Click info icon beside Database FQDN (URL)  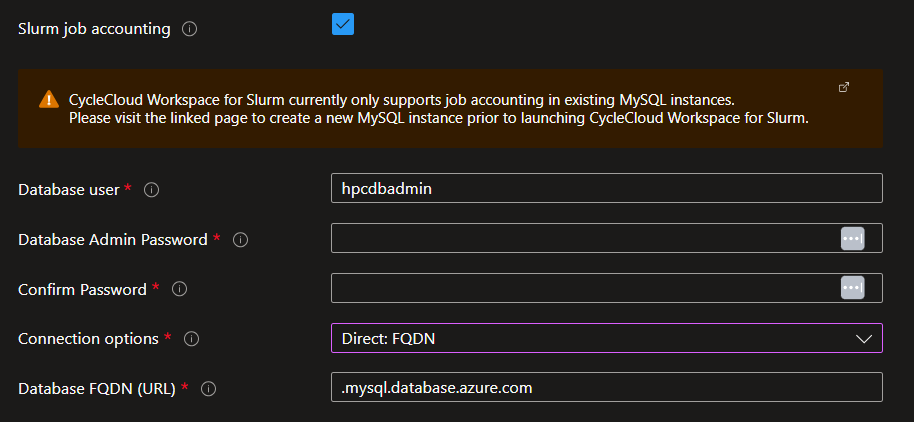tap(210, 389)
